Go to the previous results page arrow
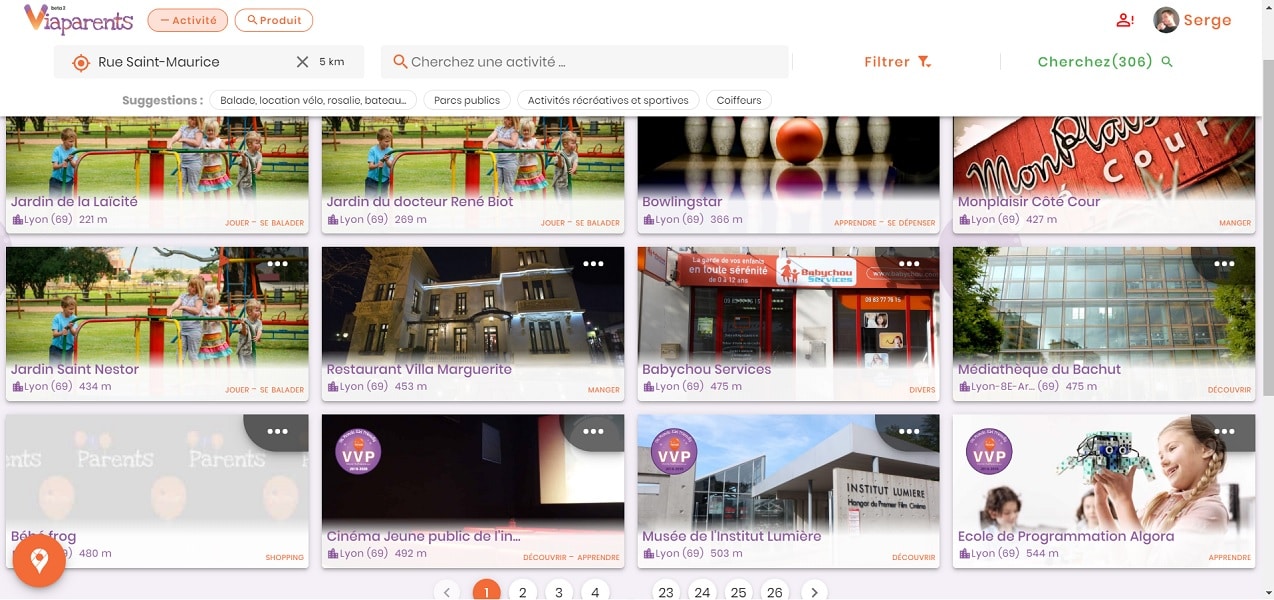1274x600 pixels. click(x=448, y=592)
